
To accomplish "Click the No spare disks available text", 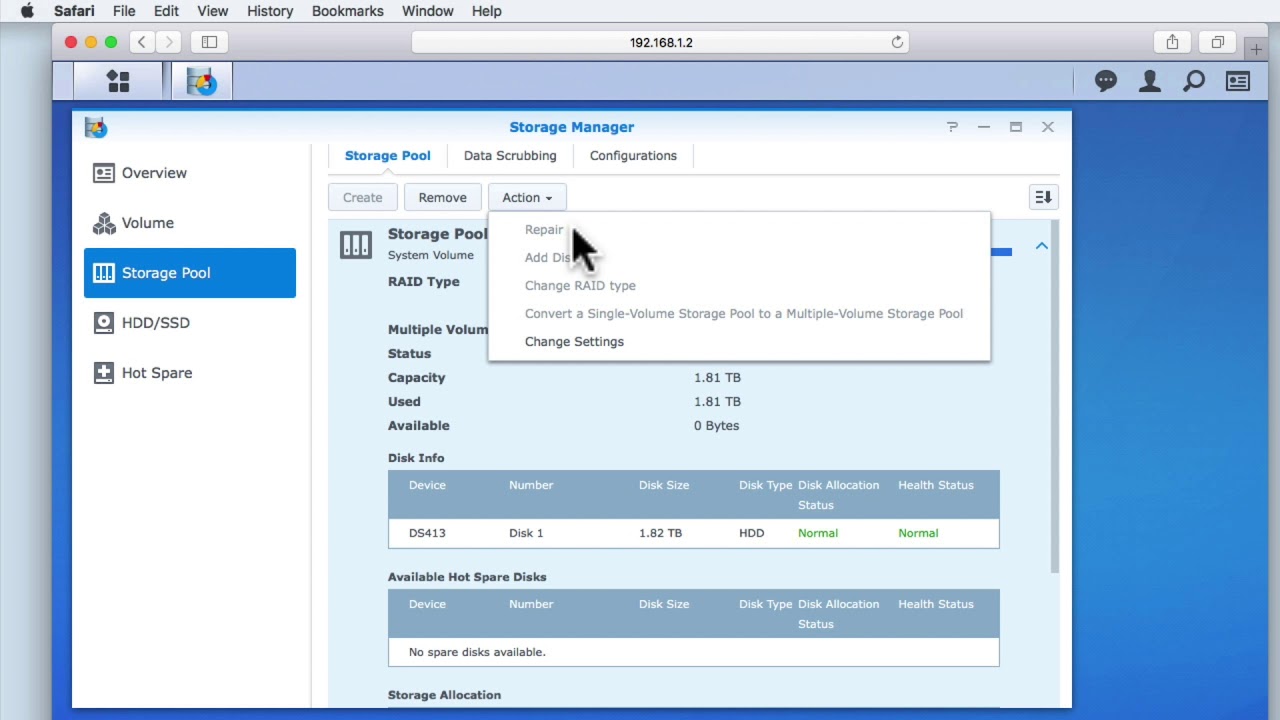I will (x=477, y=652).
